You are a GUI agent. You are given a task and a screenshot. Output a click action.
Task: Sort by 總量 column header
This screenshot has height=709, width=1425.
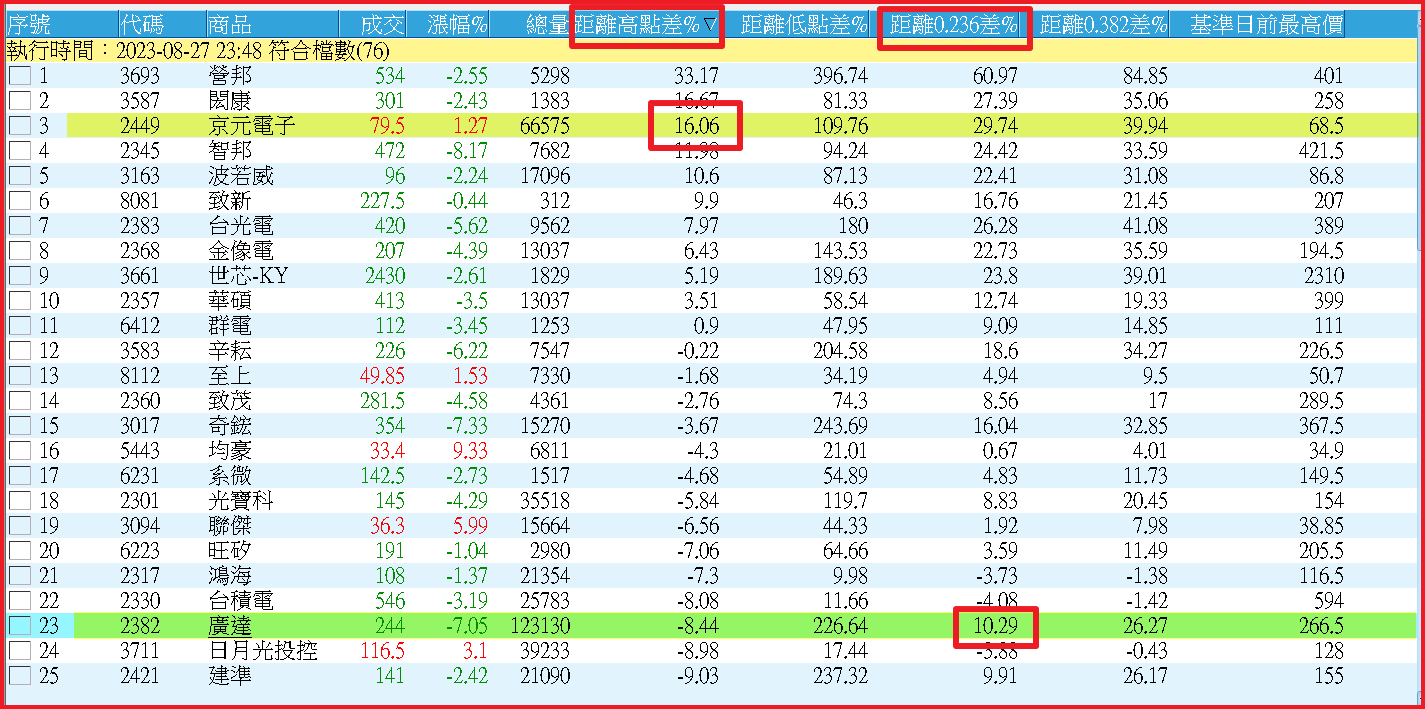[547, 26]
